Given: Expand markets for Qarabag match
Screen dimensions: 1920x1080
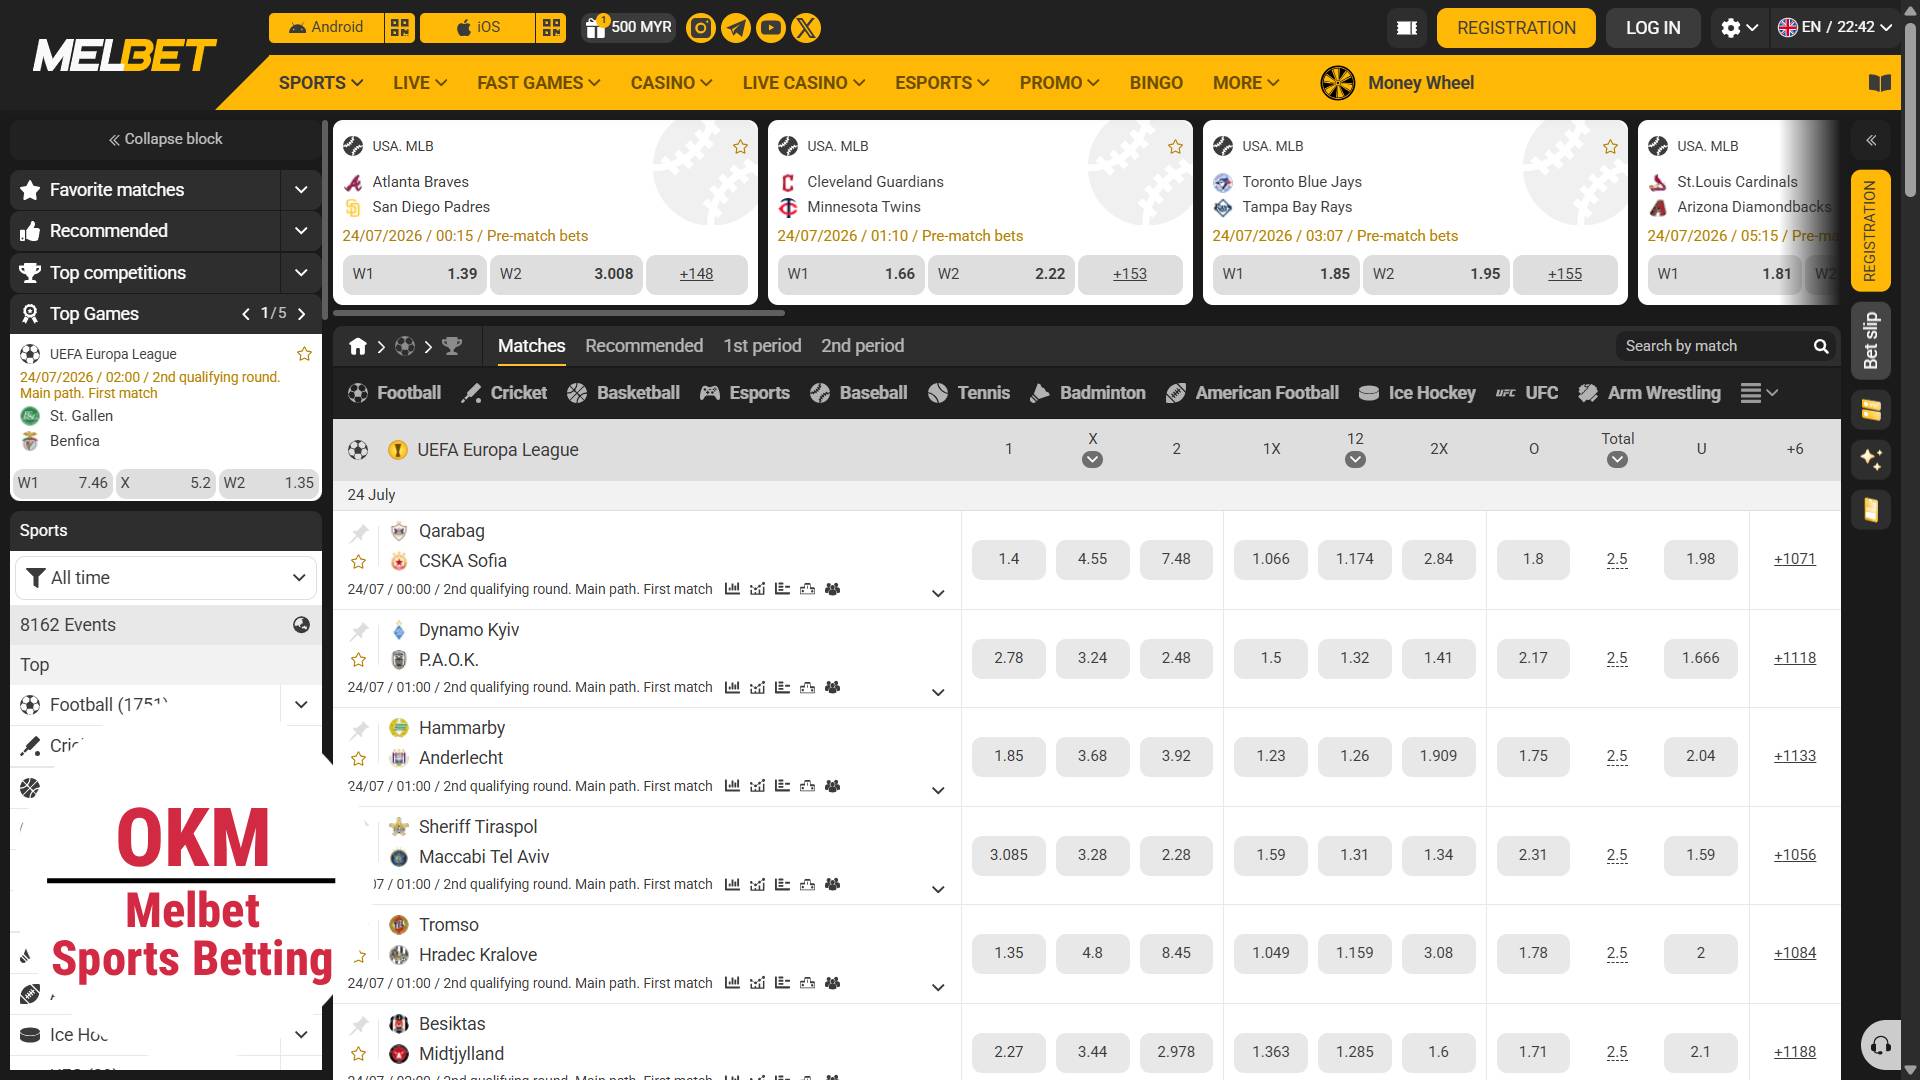Looking at the screenshot, I should point(938,594).
